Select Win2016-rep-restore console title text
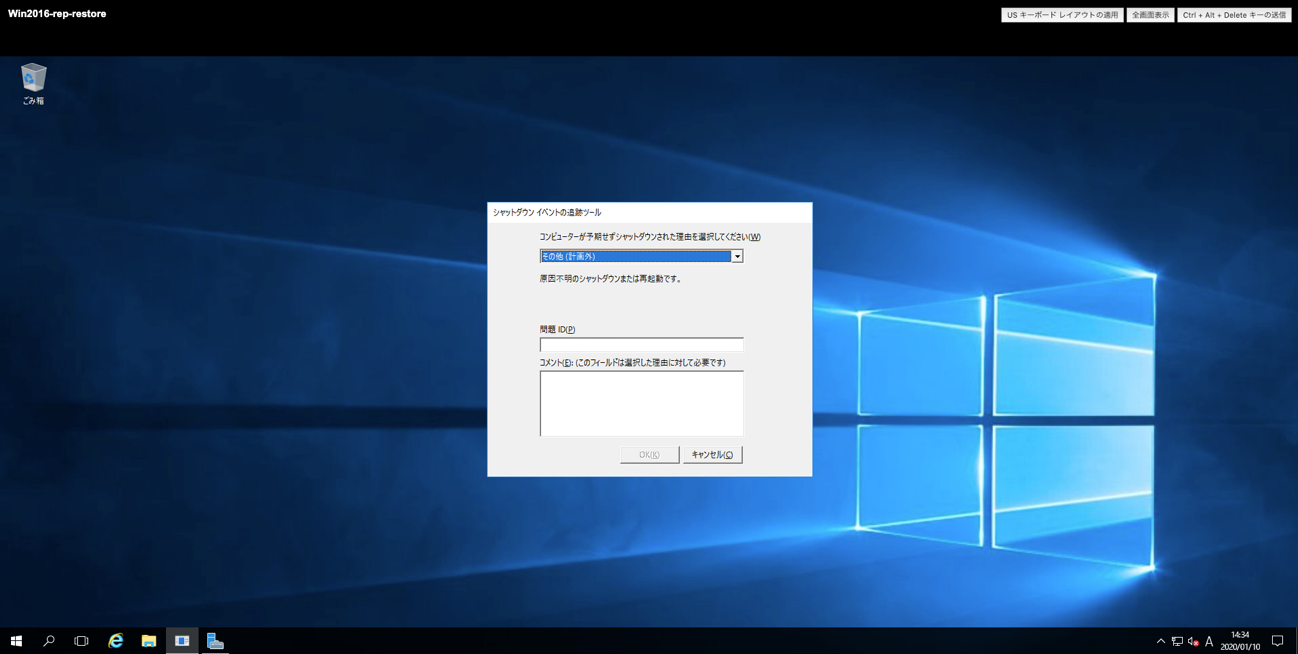Screen dimensions: 1298x654 (x=57, y=14)
